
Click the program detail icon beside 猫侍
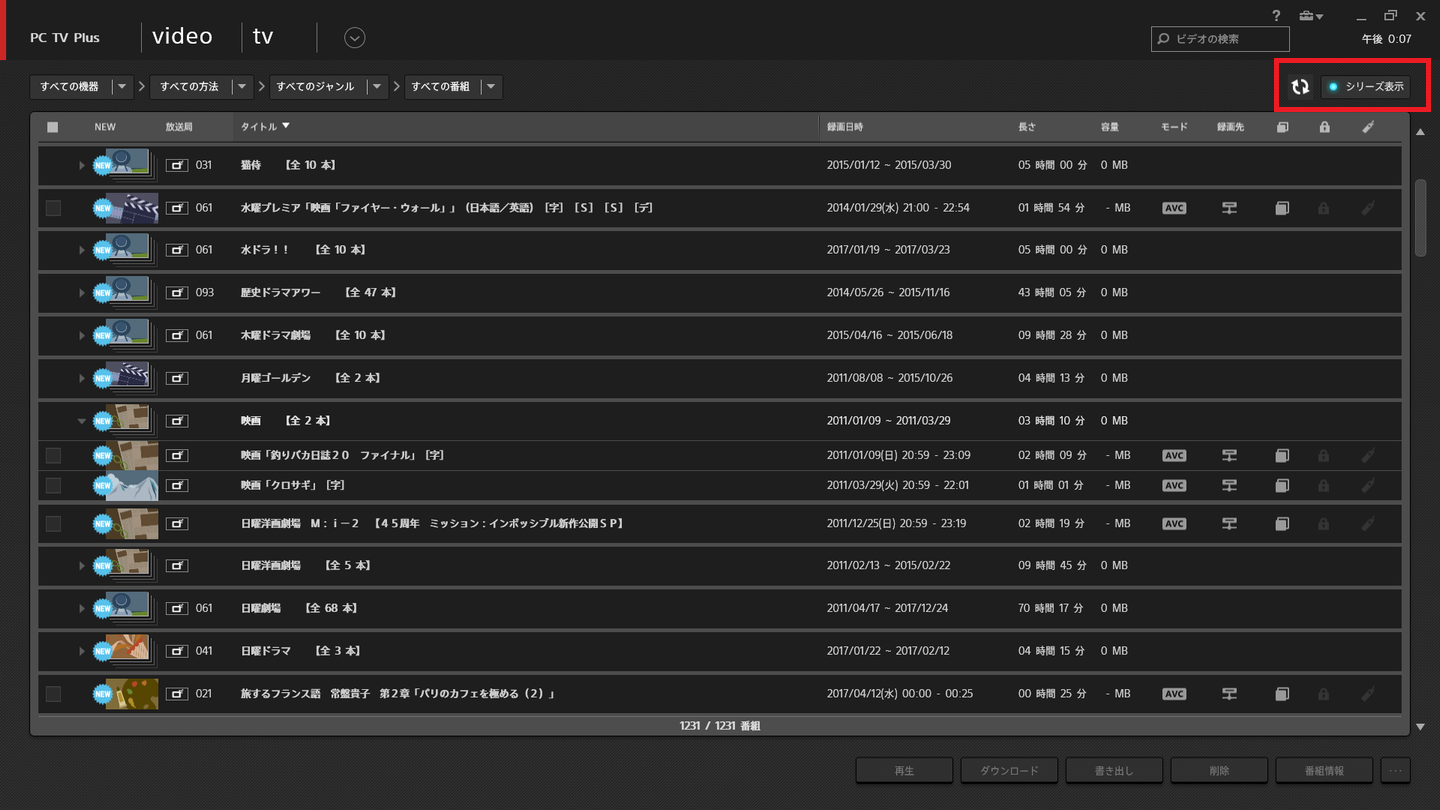point(177,164)
